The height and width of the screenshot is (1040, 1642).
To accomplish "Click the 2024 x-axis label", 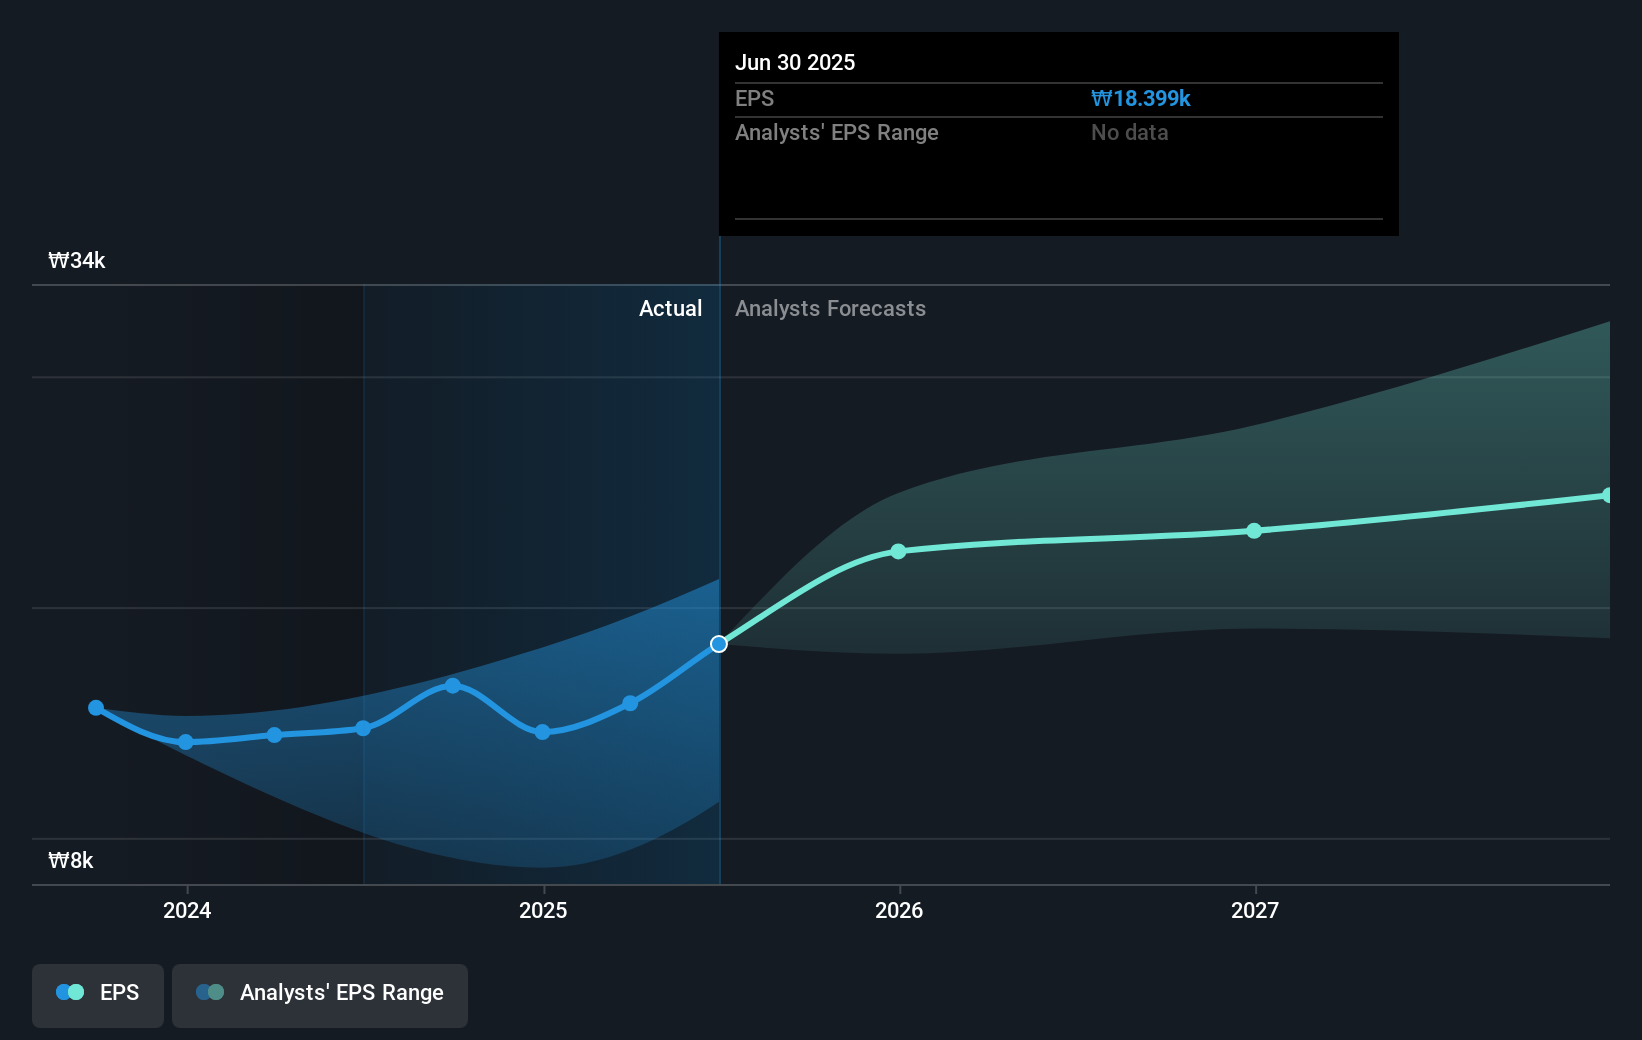I will [187, 910].
